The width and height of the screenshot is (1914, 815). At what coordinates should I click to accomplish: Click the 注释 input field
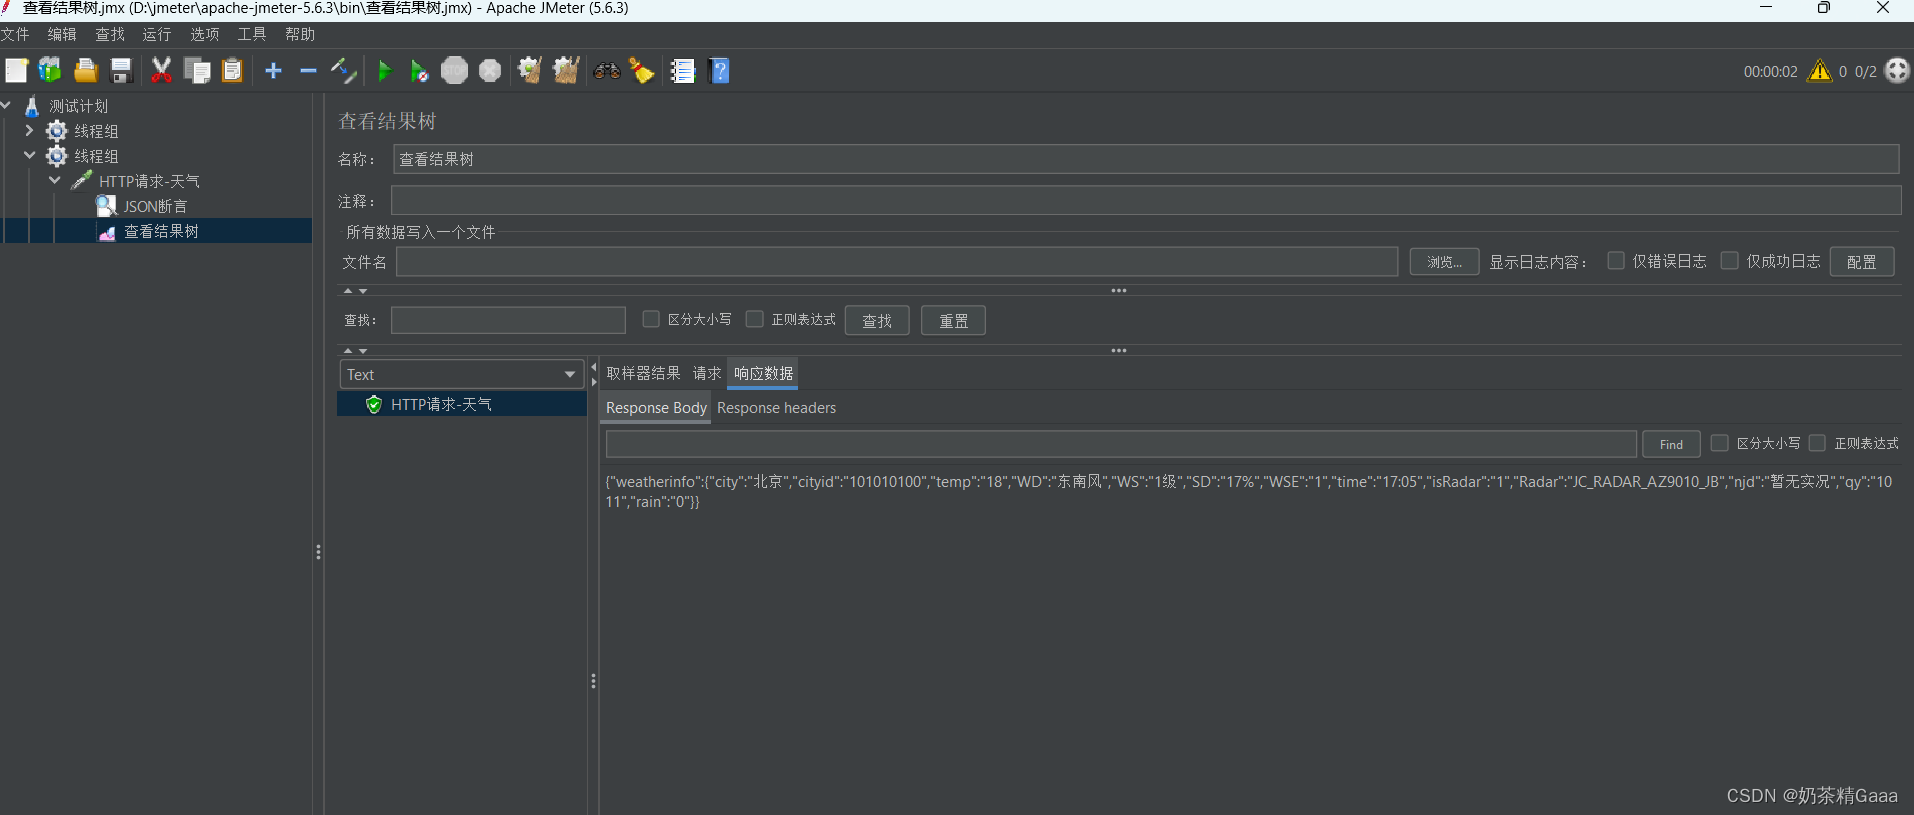click(1146, 200)
